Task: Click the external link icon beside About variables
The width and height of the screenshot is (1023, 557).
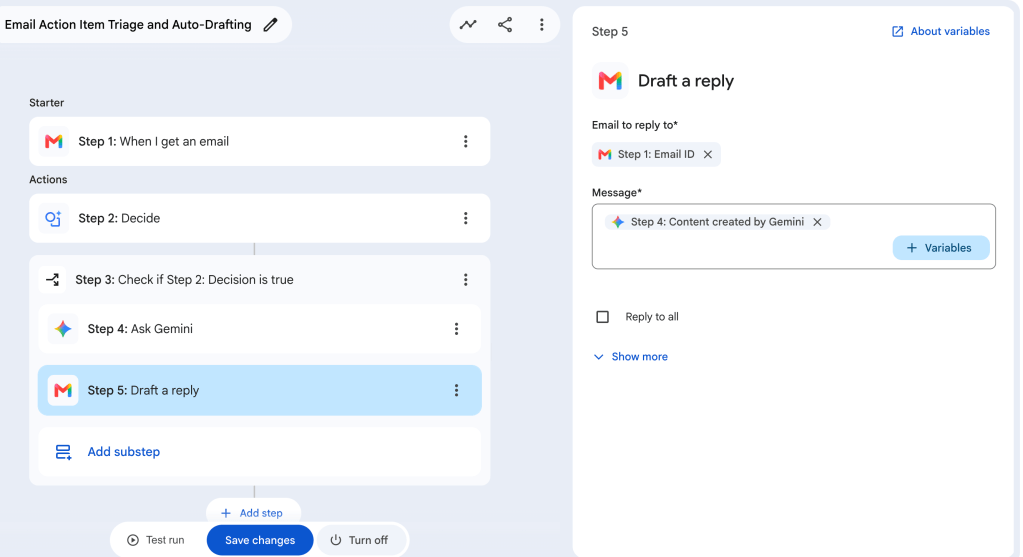Action: [x=898, y=31]
